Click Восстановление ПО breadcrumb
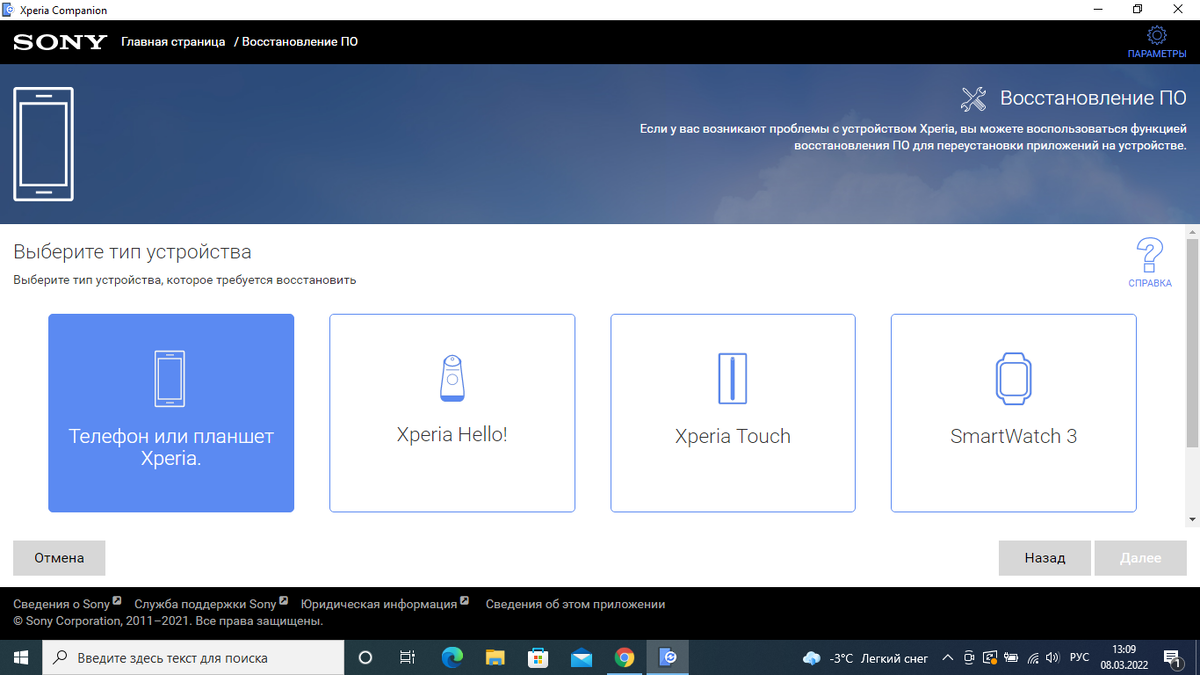The height and width of the screenshot is (675, 1200). pyautogui.click(x=300, y=42)
